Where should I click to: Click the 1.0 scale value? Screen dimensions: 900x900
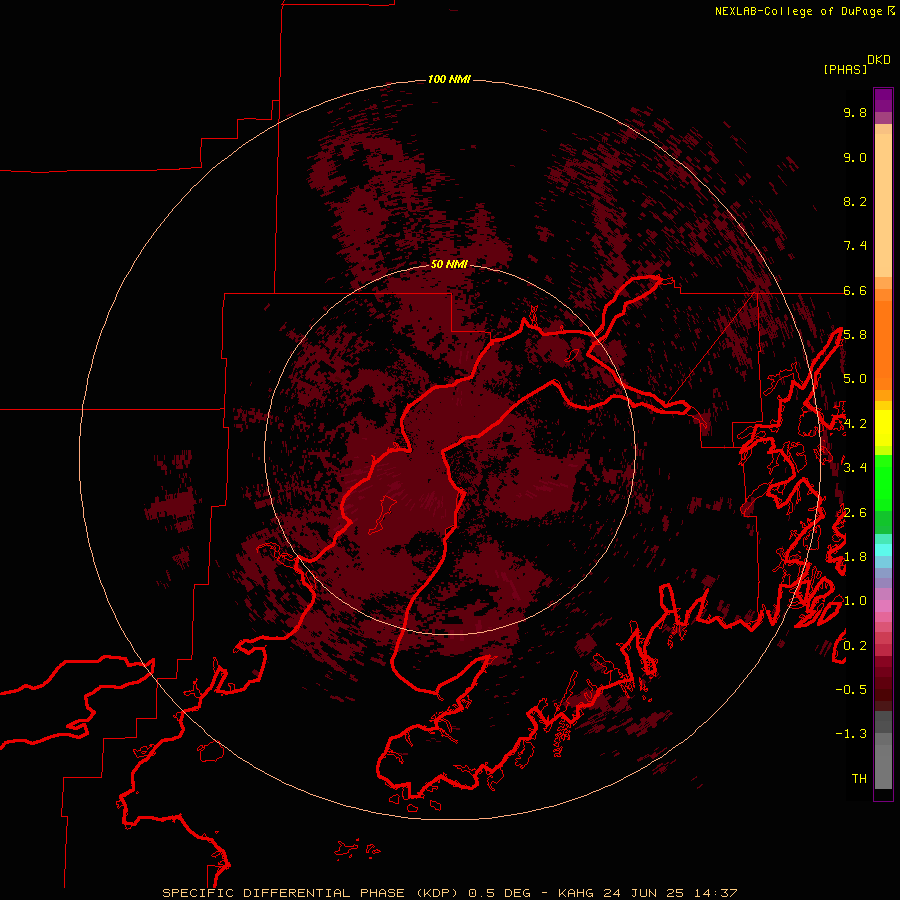click(855, 601)
